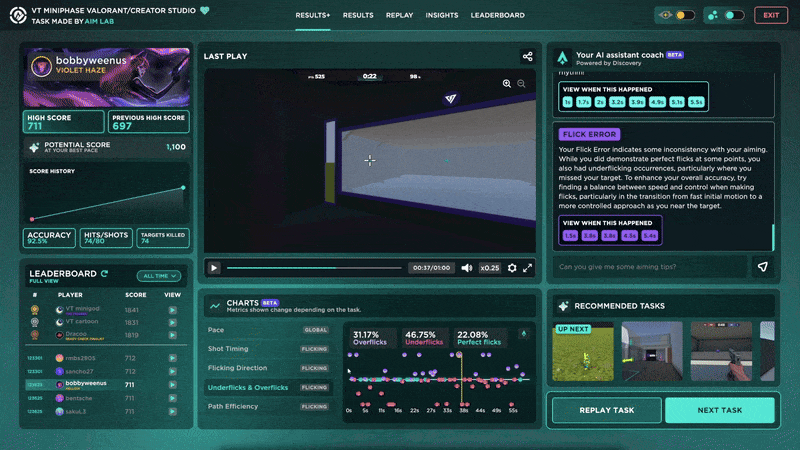Mute the replay volume
This screenshot has width=800, height=450.
click(466, 268)
